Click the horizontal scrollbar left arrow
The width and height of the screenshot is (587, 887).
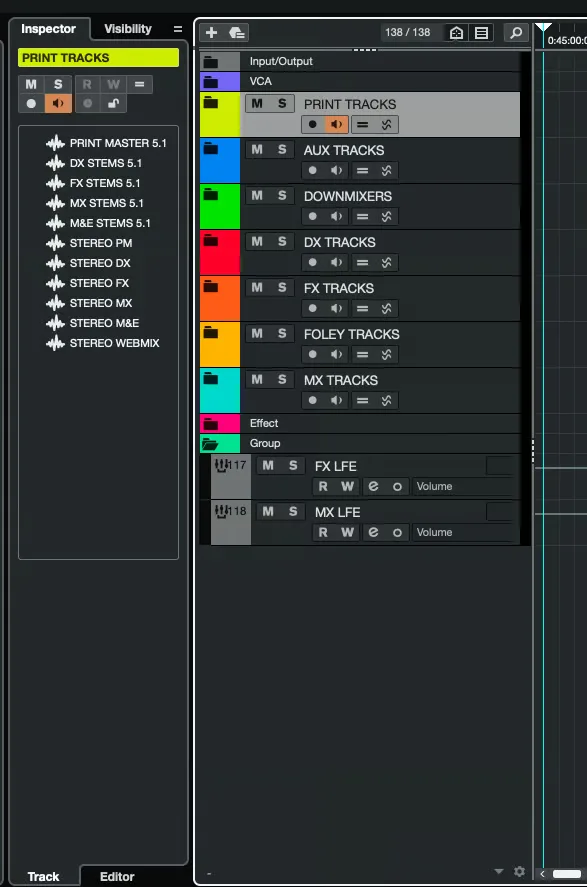(542, 873)
